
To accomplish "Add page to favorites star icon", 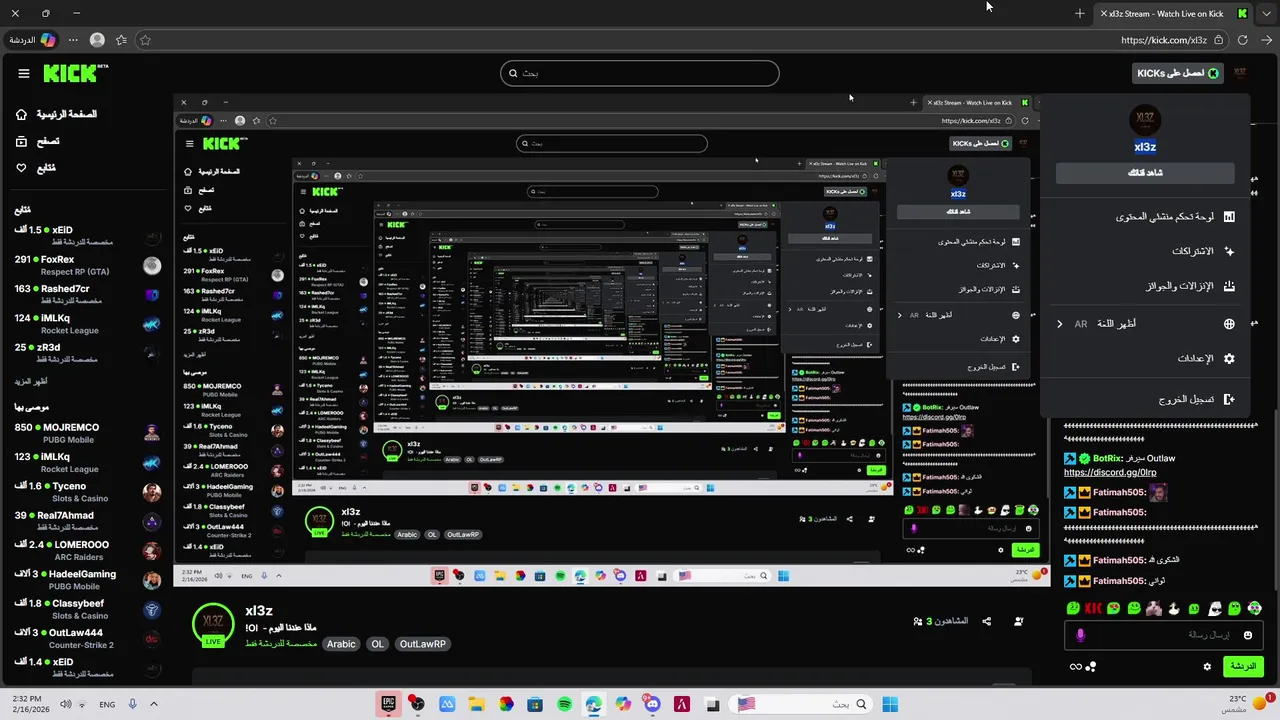I will [x=145, y=40].
